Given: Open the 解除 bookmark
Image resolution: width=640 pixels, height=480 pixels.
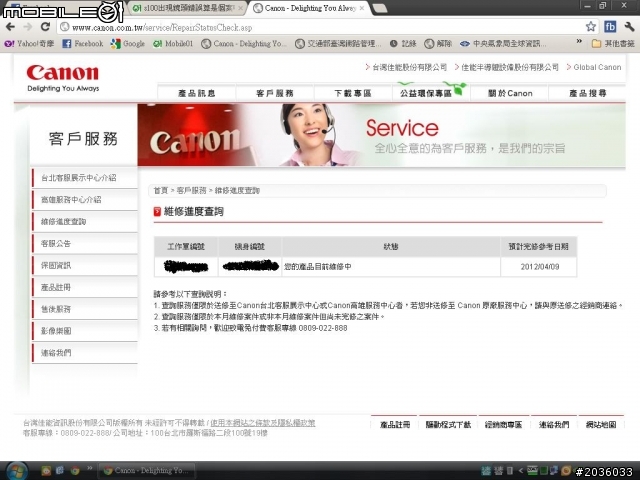Looking at the screenshot, I should [x=438, y=43].
